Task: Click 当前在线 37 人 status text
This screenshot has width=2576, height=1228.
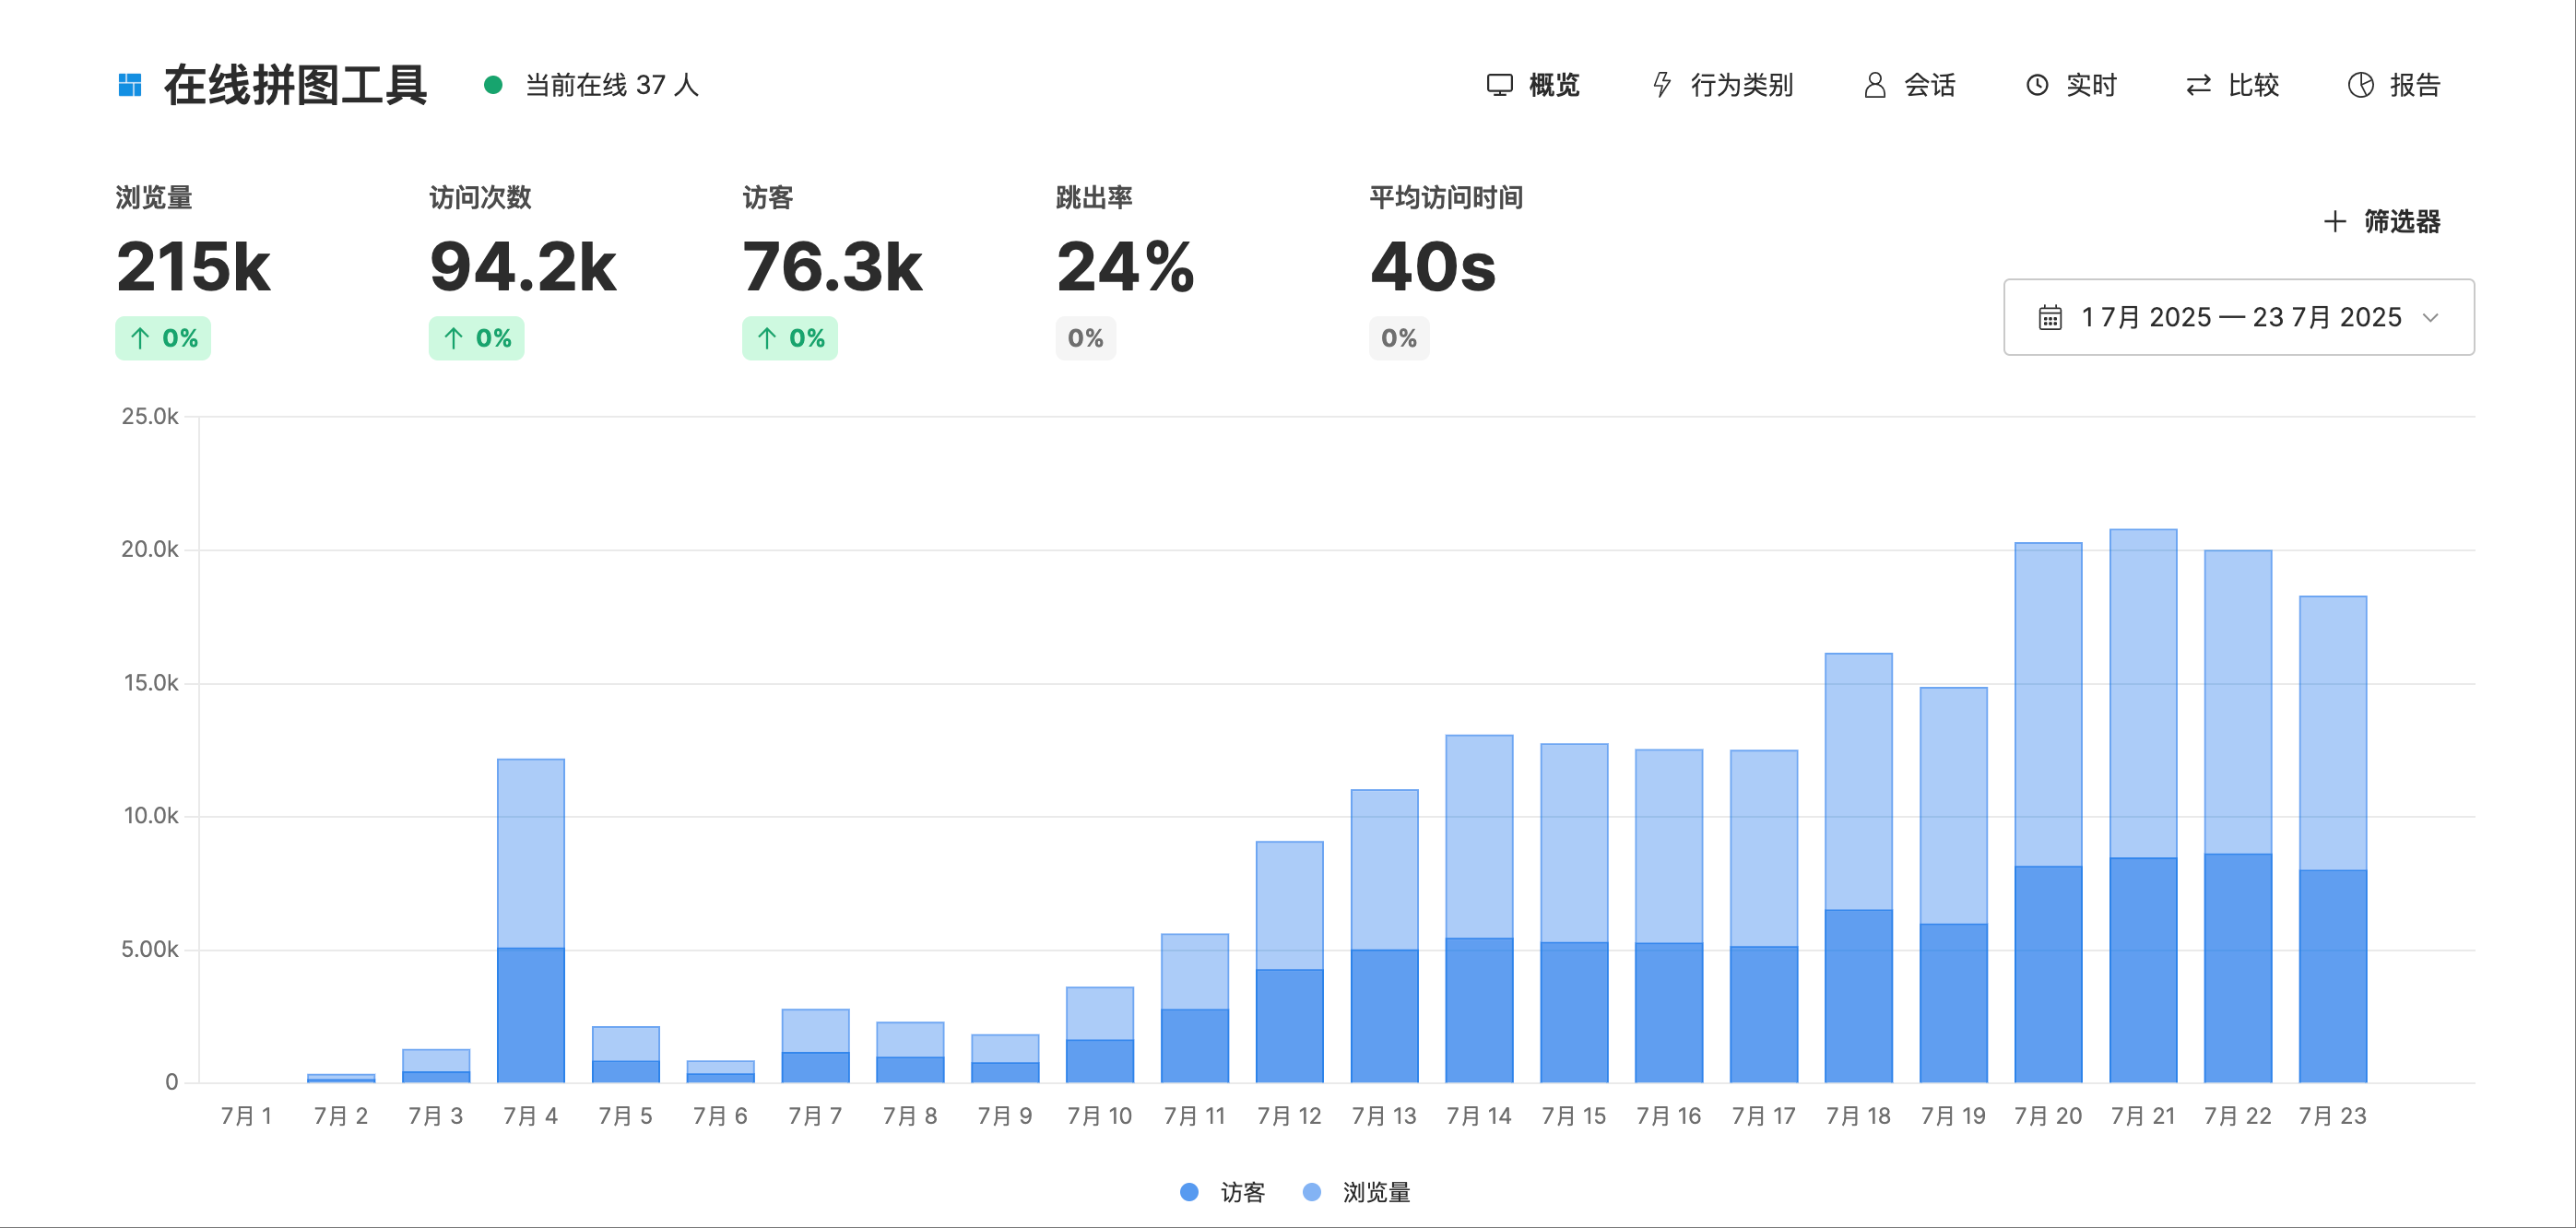Action: [612, 85]
